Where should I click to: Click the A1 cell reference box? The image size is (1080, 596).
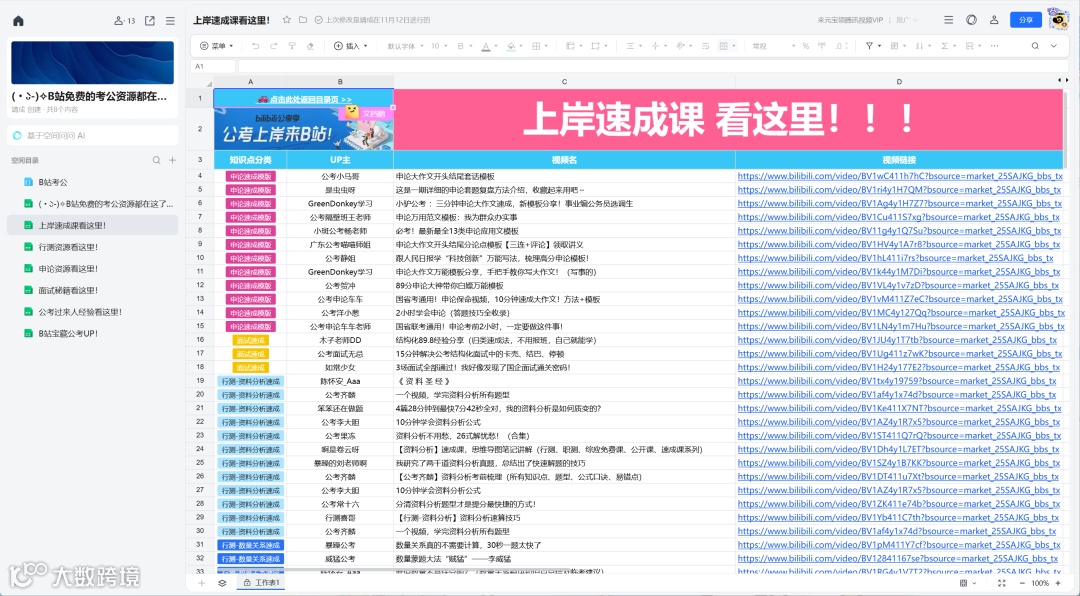[x=213, y=67]
